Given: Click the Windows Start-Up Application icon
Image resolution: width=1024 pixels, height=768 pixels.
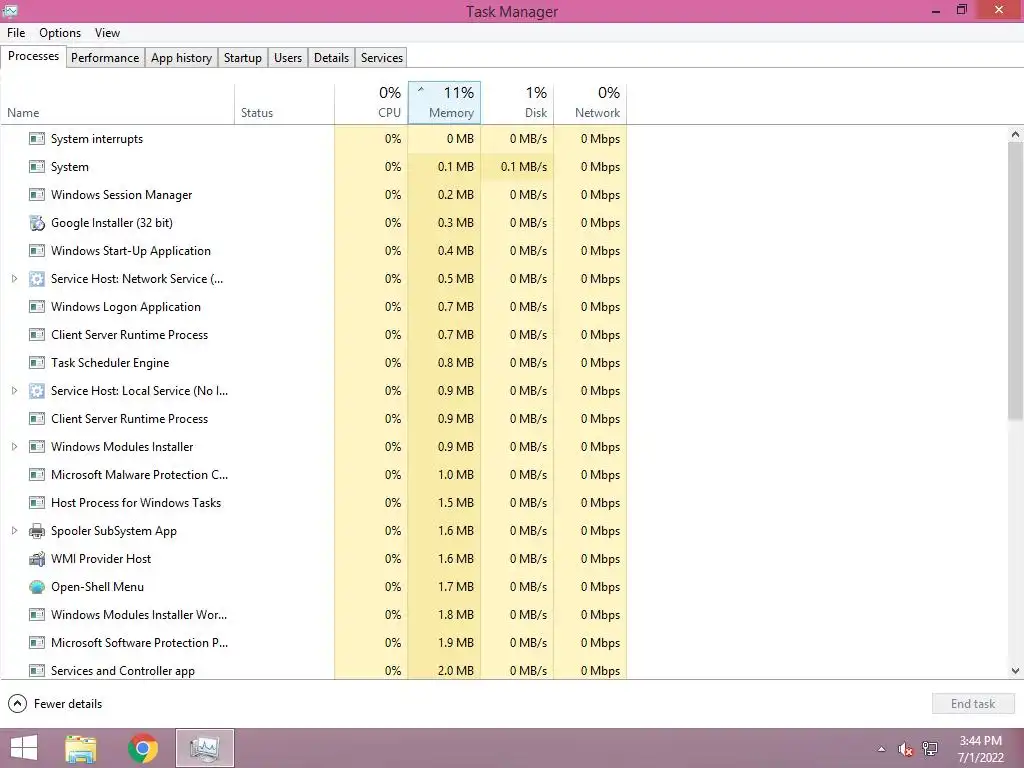Looking at the screenshot, I should pyautogui.click(x=37, y=251).
